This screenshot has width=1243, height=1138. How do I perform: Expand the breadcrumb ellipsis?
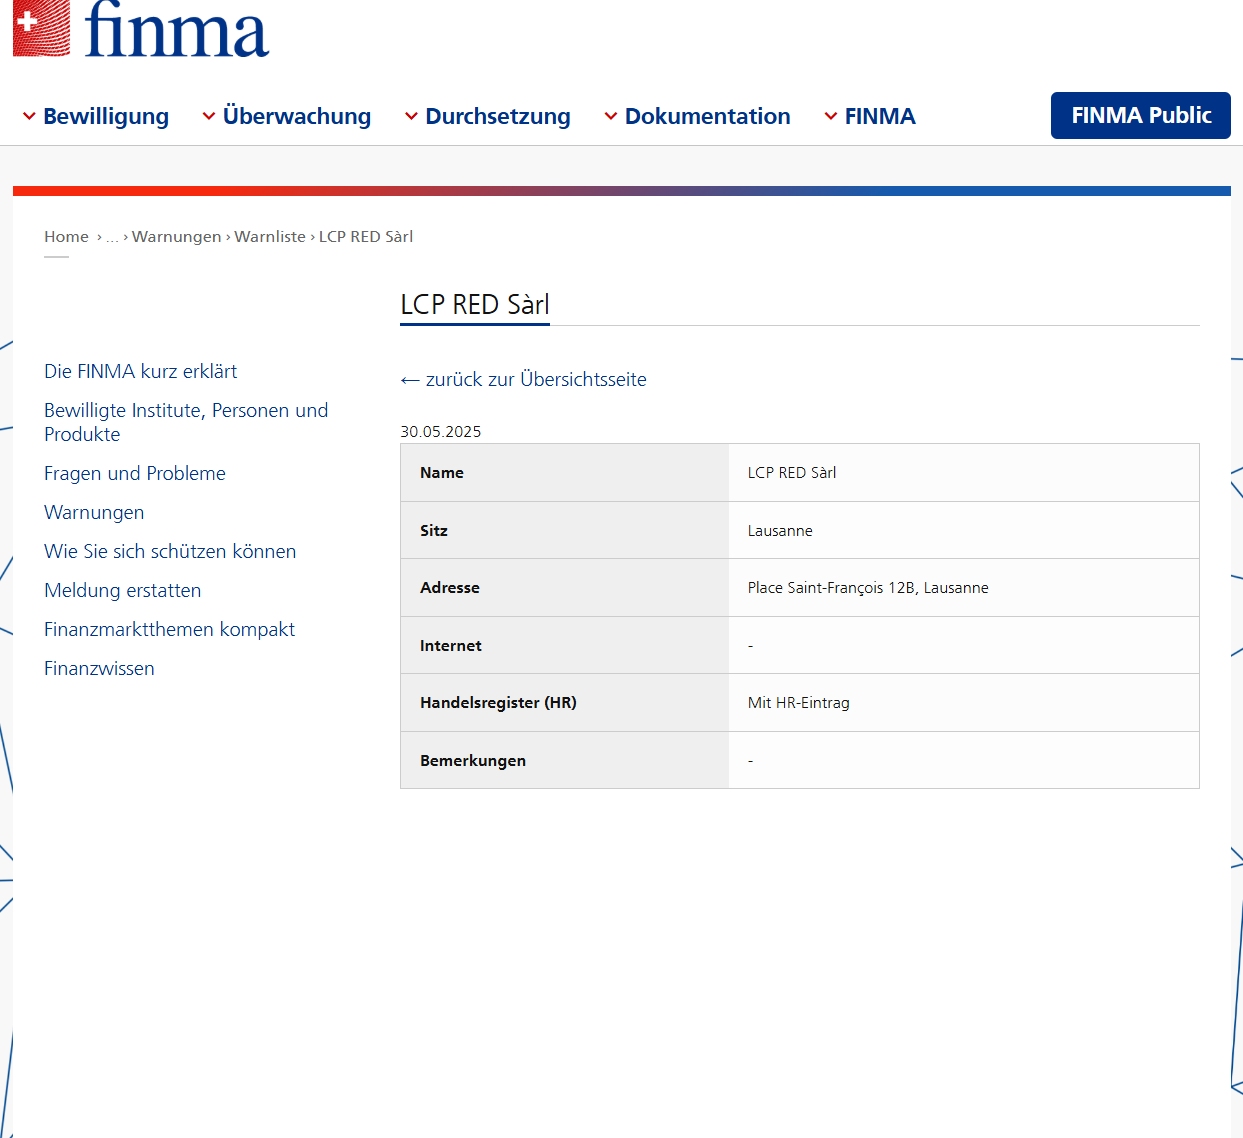pos(112,238)
